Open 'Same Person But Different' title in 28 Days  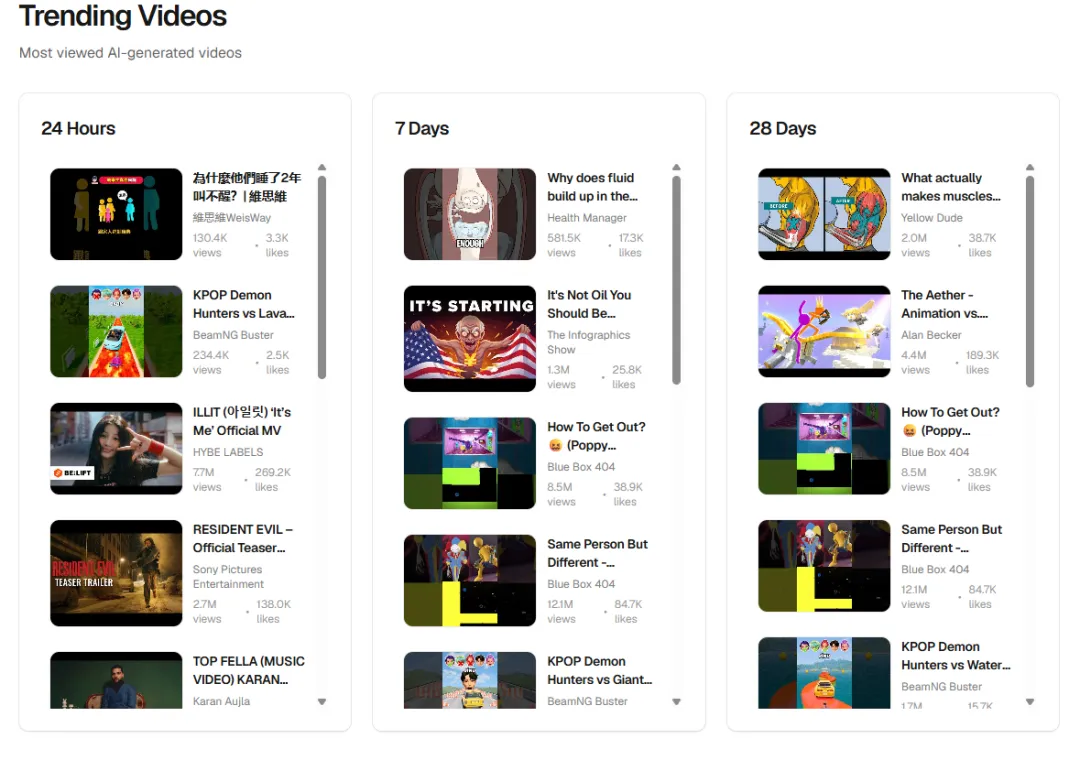pyautogui.click(x=952, y=538)
